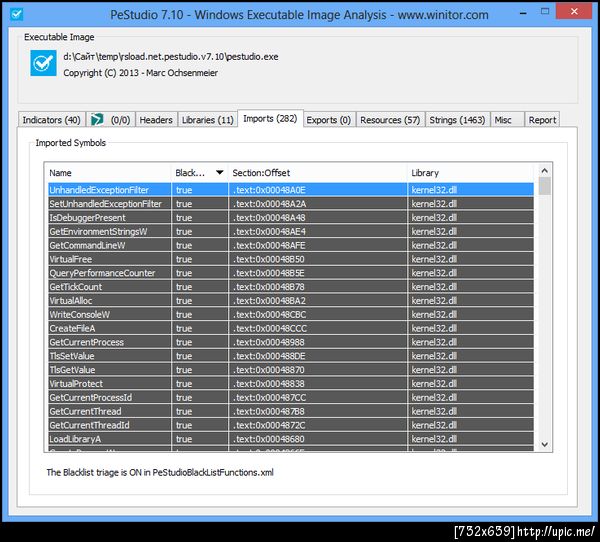The height and width of the screenshot is (542, 600).
Task: Select the SetUnhandledExceptionFilter row
Action: click(x=291, y=204)
